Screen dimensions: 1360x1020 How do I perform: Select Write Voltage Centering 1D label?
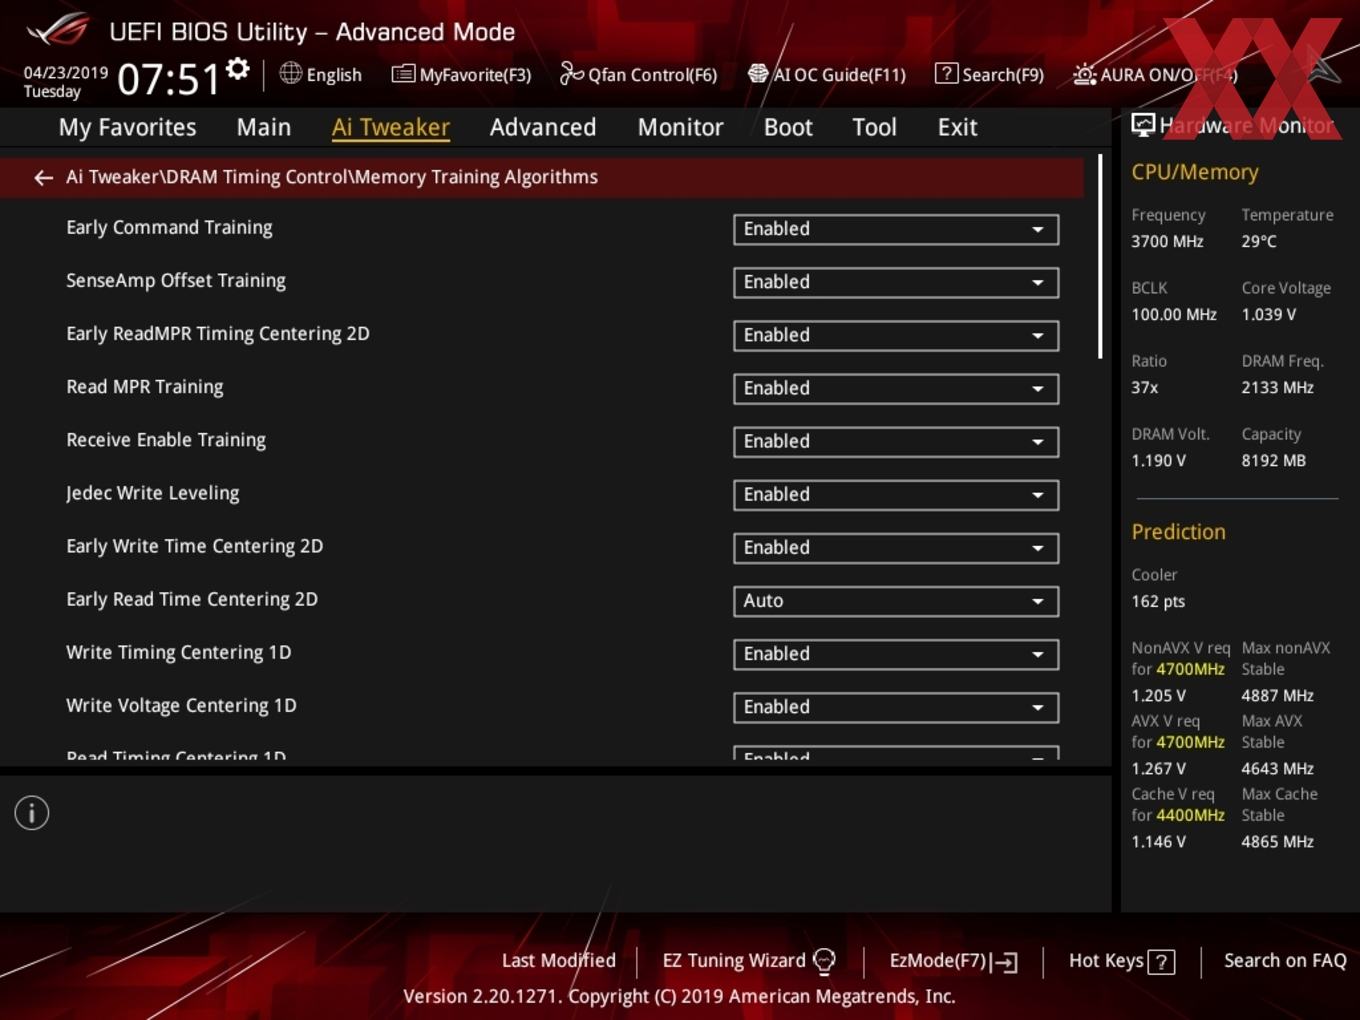pos(181,705)
